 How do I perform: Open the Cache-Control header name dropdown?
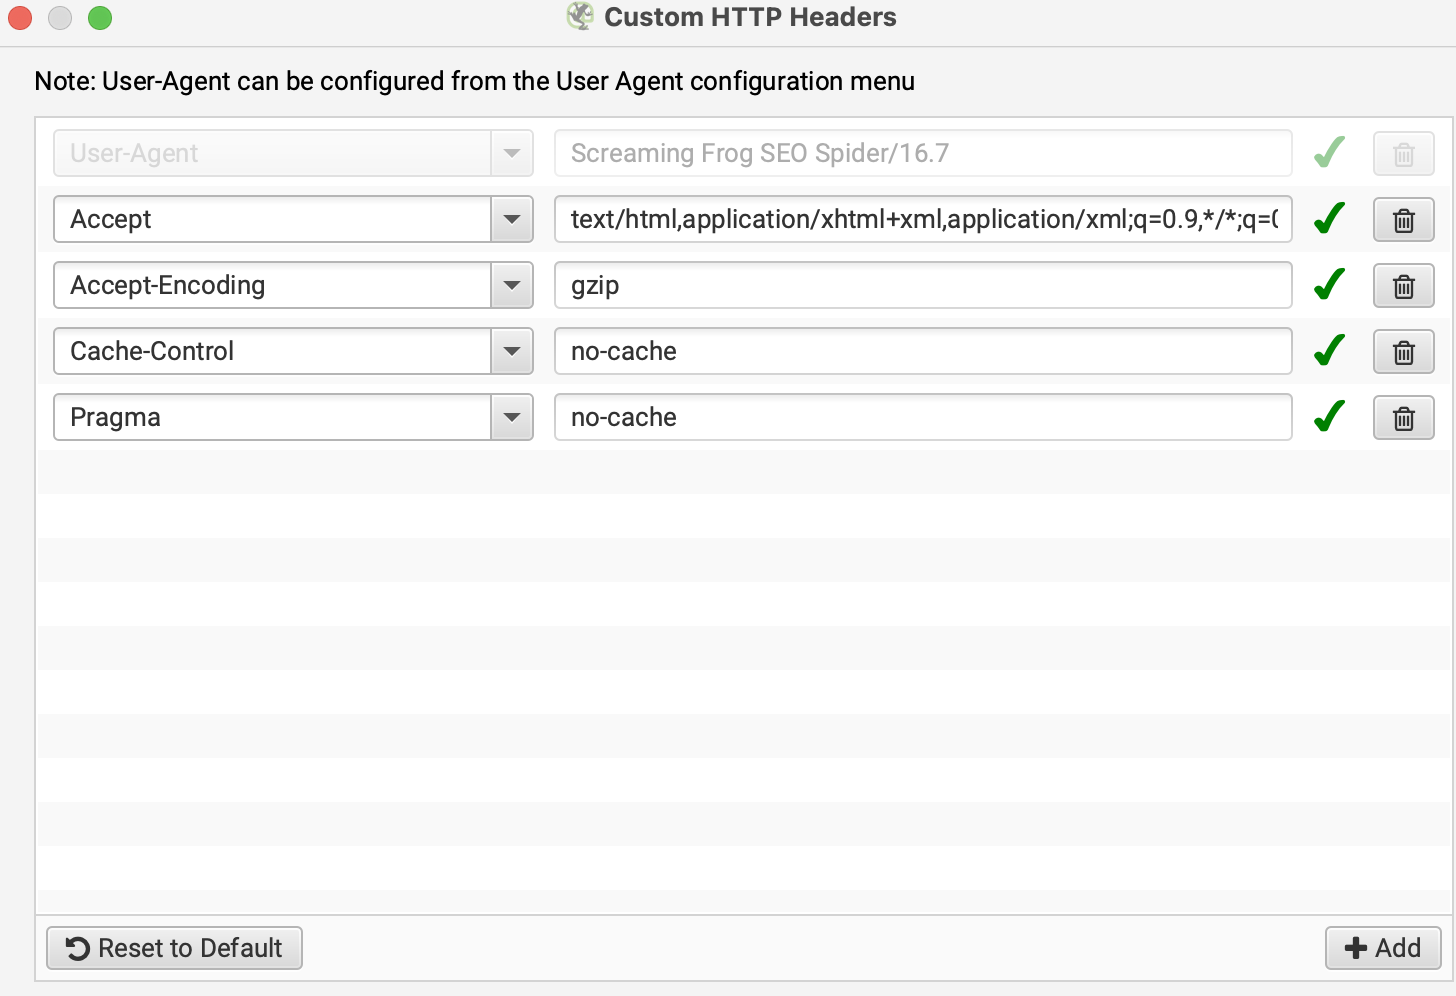tap(512, 351)
